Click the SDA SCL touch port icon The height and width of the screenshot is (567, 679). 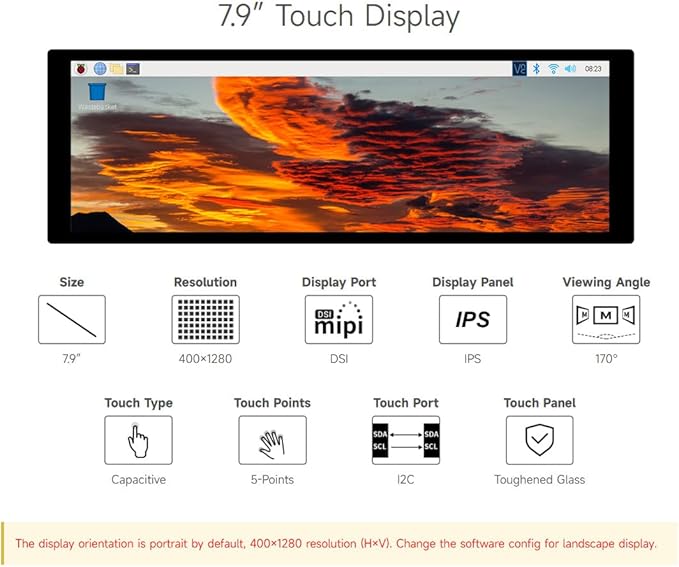pos(406,440)
